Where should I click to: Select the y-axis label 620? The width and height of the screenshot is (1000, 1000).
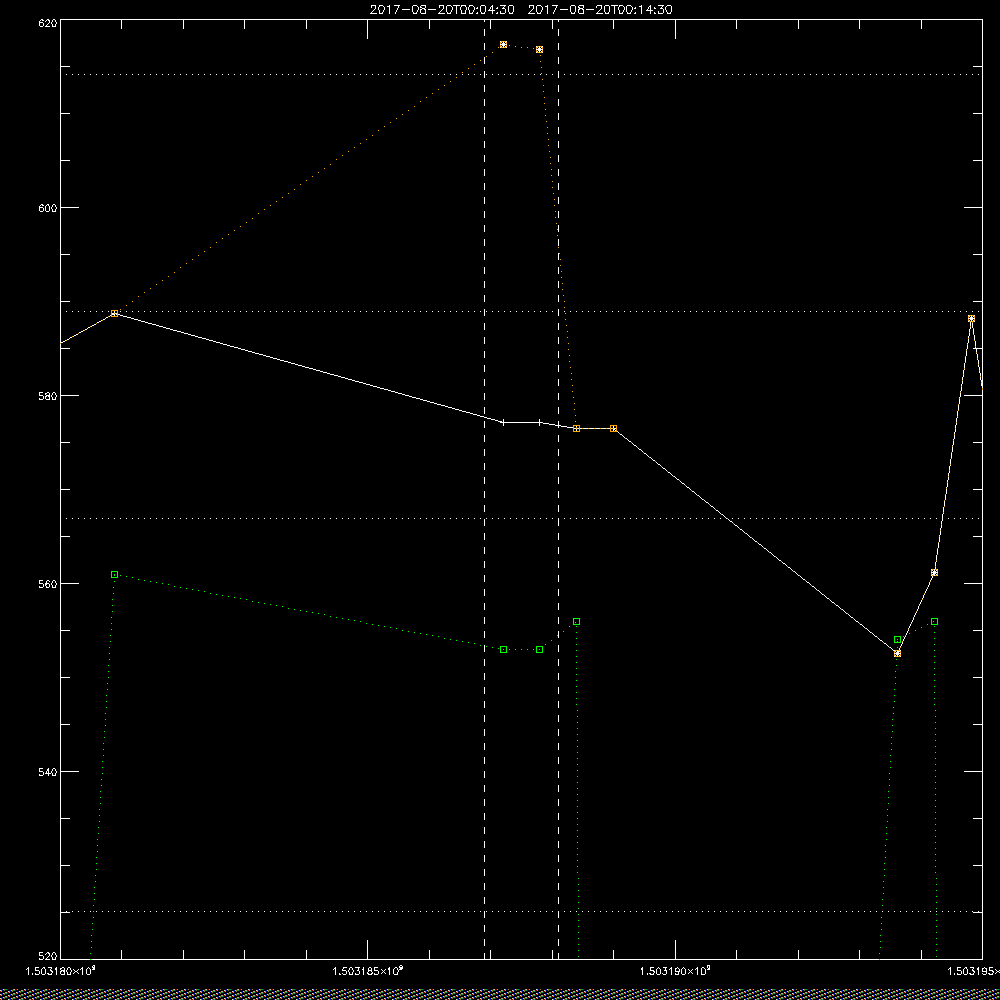(x=48, y=23)
